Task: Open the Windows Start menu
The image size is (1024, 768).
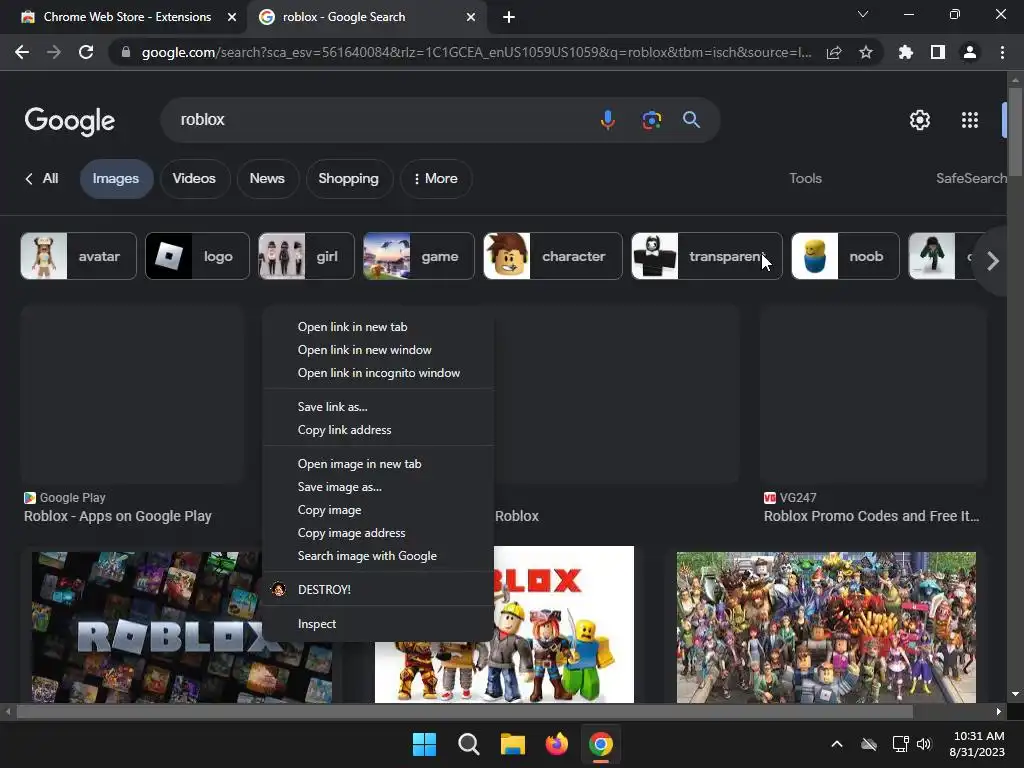Action: (x=424, y=744)
